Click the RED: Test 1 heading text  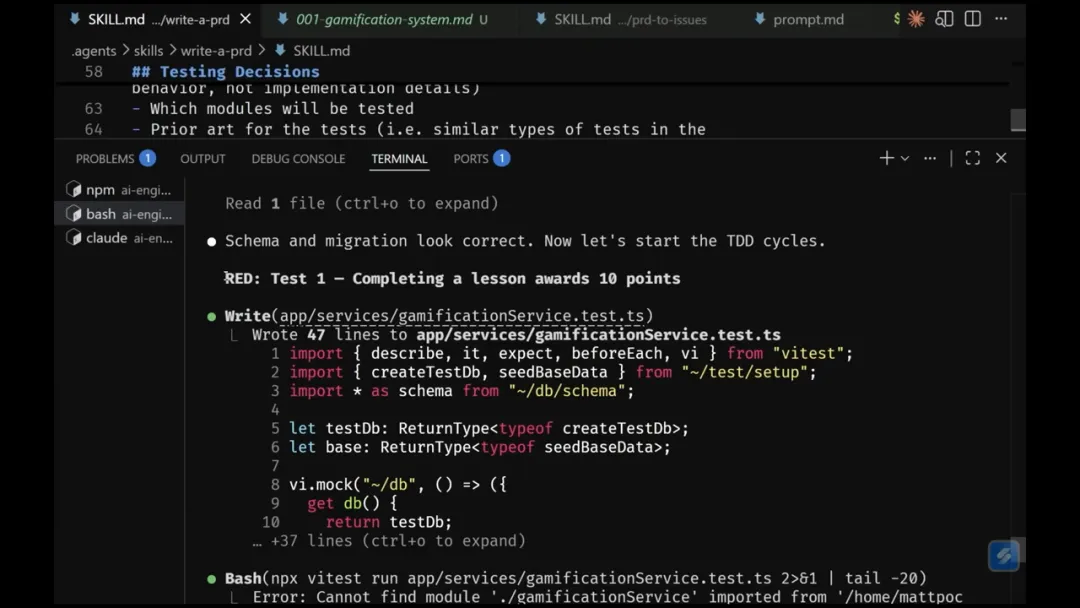coord(453,279)
